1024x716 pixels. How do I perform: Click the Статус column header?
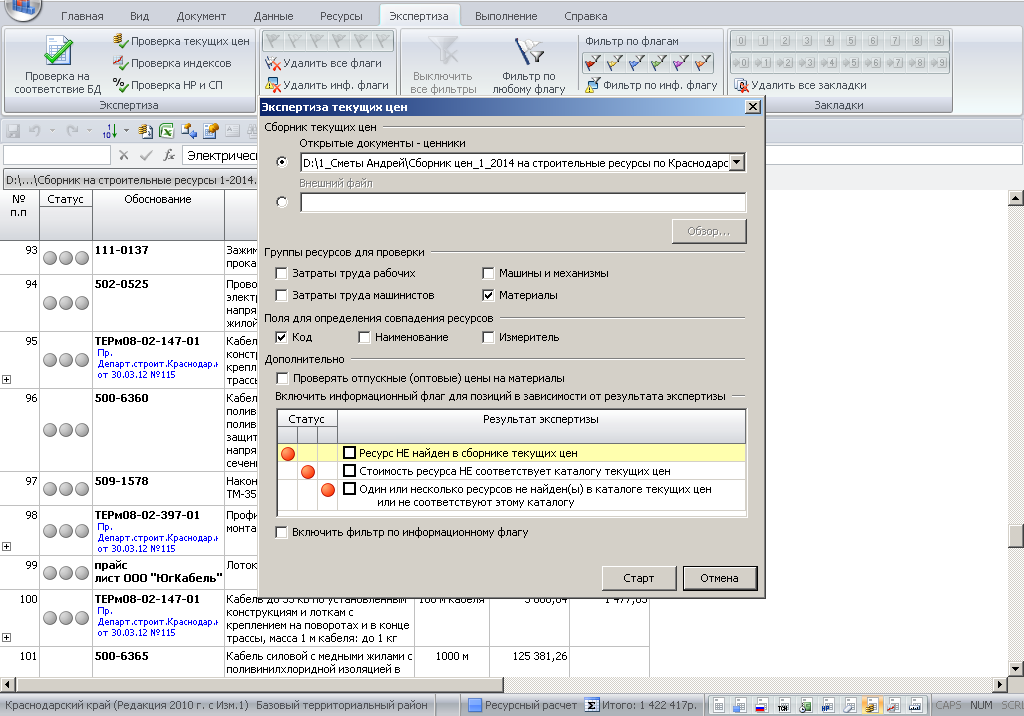coord(65,199)
